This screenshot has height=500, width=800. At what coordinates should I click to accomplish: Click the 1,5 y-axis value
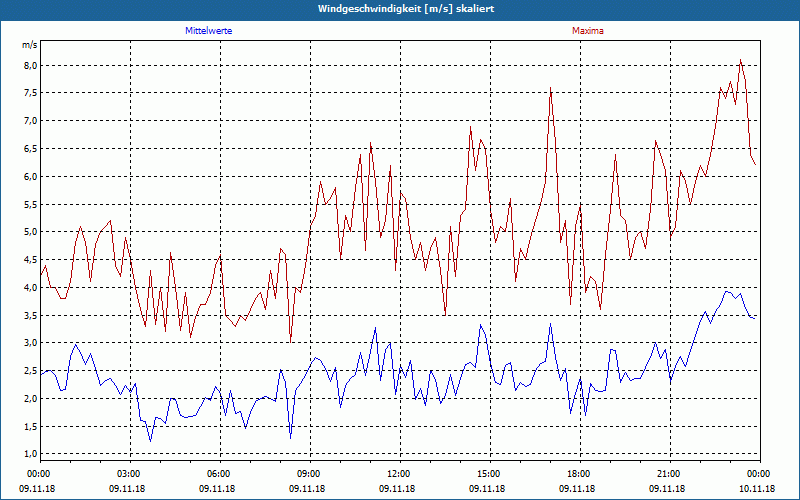tap(29, 426)
